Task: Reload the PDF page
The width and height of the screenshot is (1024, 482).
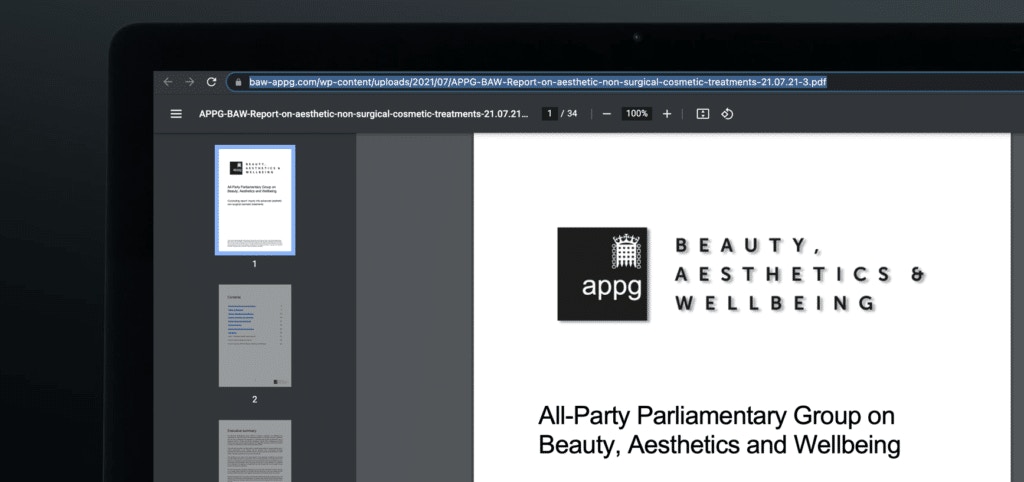Action: 211,82
